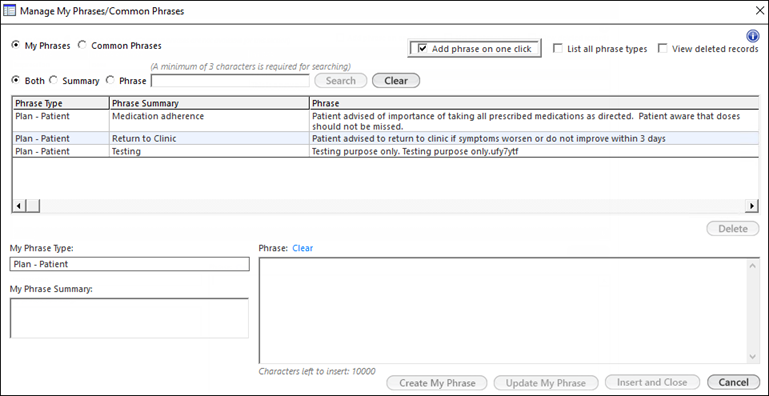
Task: Enable List all phrase types checkbox
Action: 557,49
